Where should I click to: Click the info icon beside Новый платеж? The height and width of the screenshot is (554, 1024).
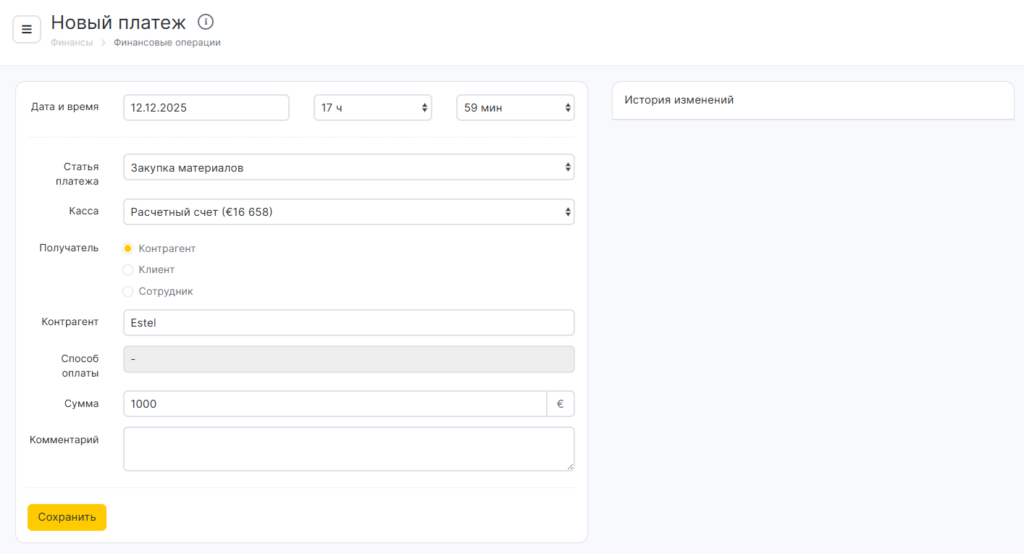pos(206,22)
